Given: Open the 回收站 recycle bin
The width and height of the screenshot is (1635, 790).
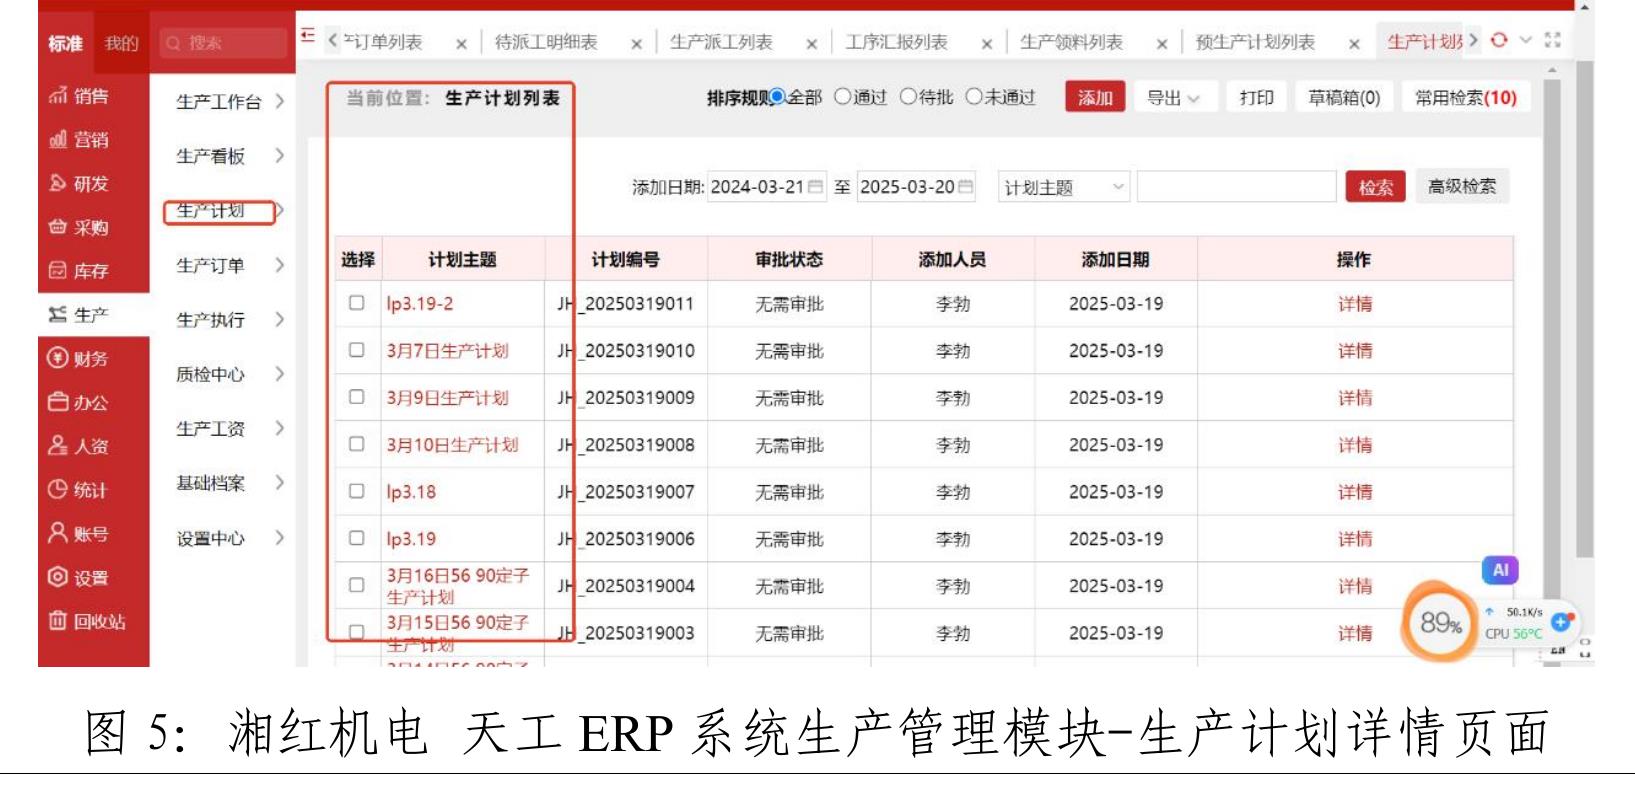Looking at the screenshot, I should (x=87, y=621).
